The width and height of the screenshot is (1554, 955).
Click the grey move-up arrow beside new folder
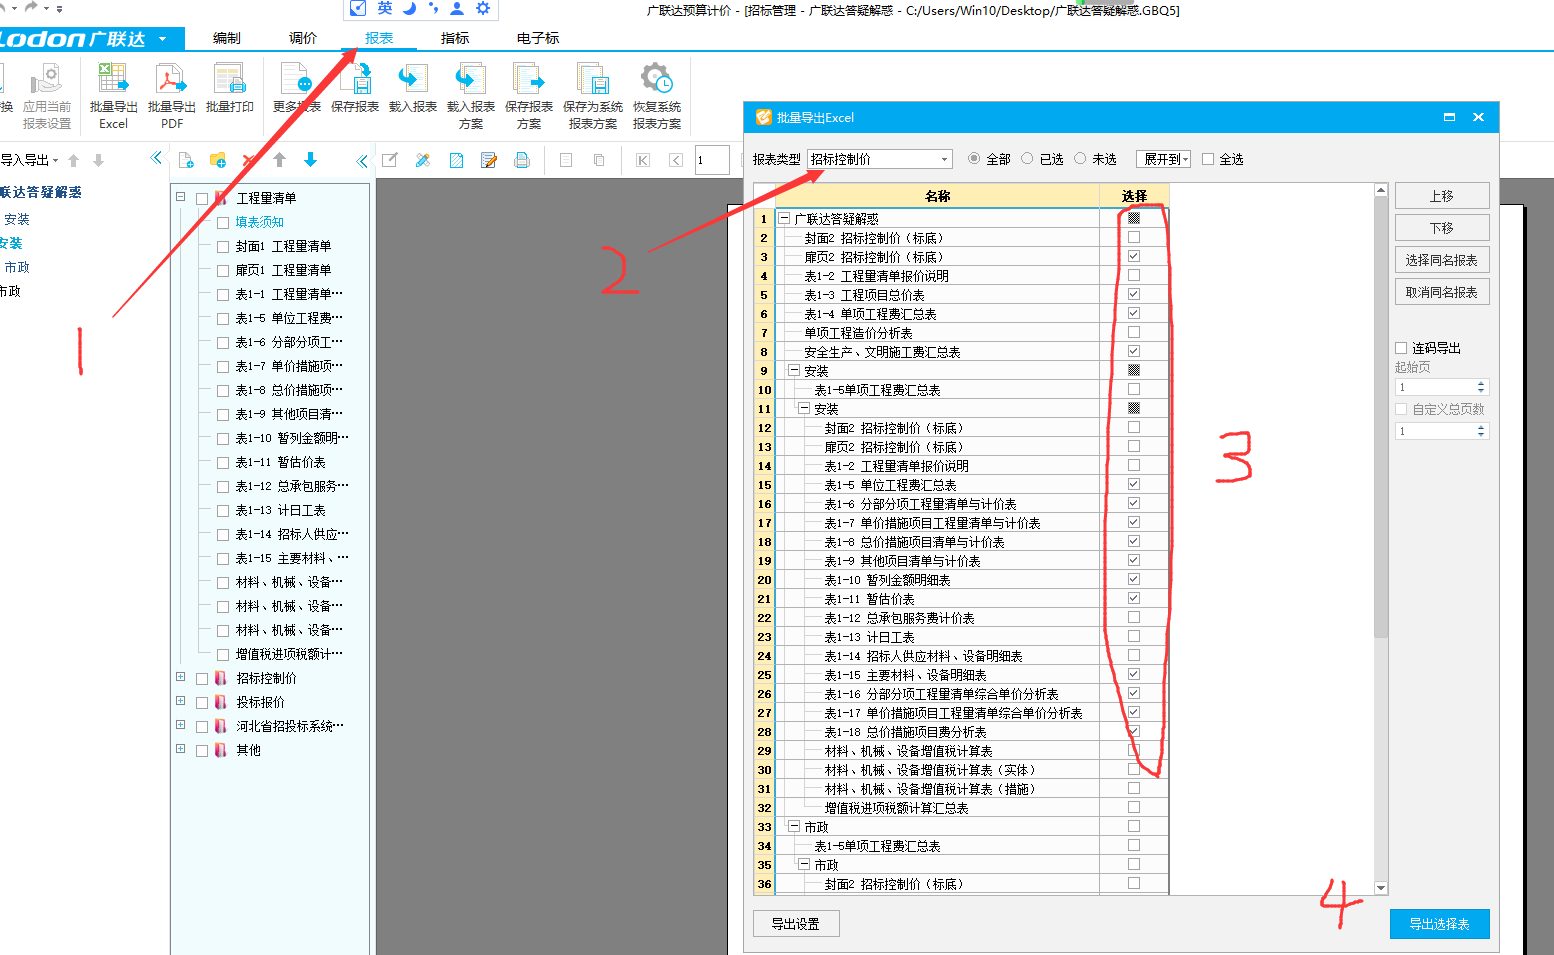(x=280, y=160)
